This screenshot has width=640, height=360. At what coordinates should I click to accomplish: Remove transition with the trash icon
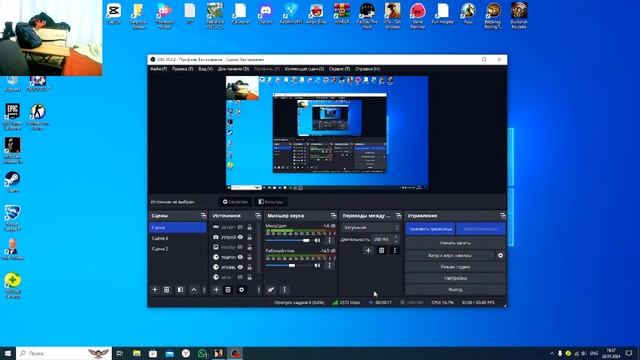381,251
